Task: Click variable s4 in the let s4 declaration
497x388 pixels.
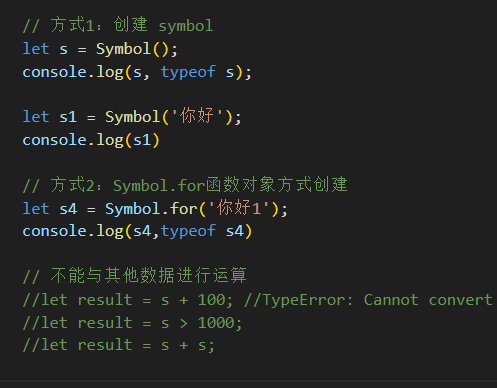Action: coord(68,209)
